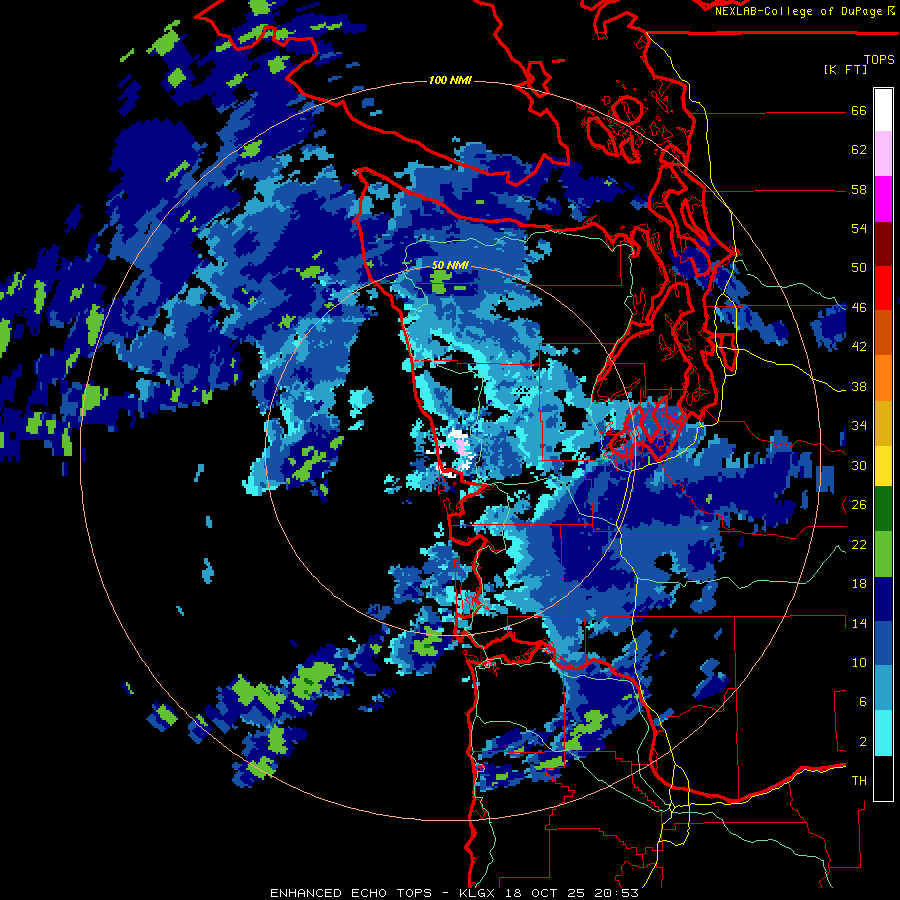Select the navy 22 kft legend swatch

coord(883,599)
